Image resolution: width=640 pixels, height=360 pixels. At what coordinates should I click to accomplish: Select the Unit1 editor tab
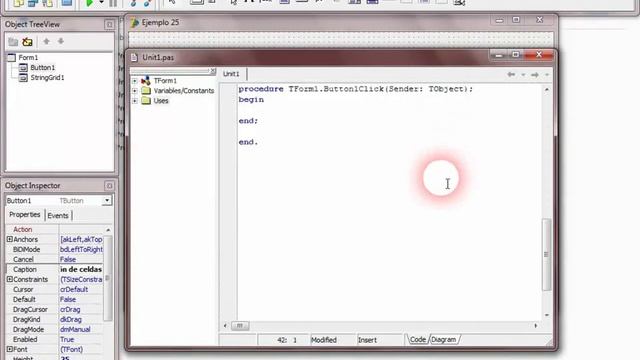[231, 74]
